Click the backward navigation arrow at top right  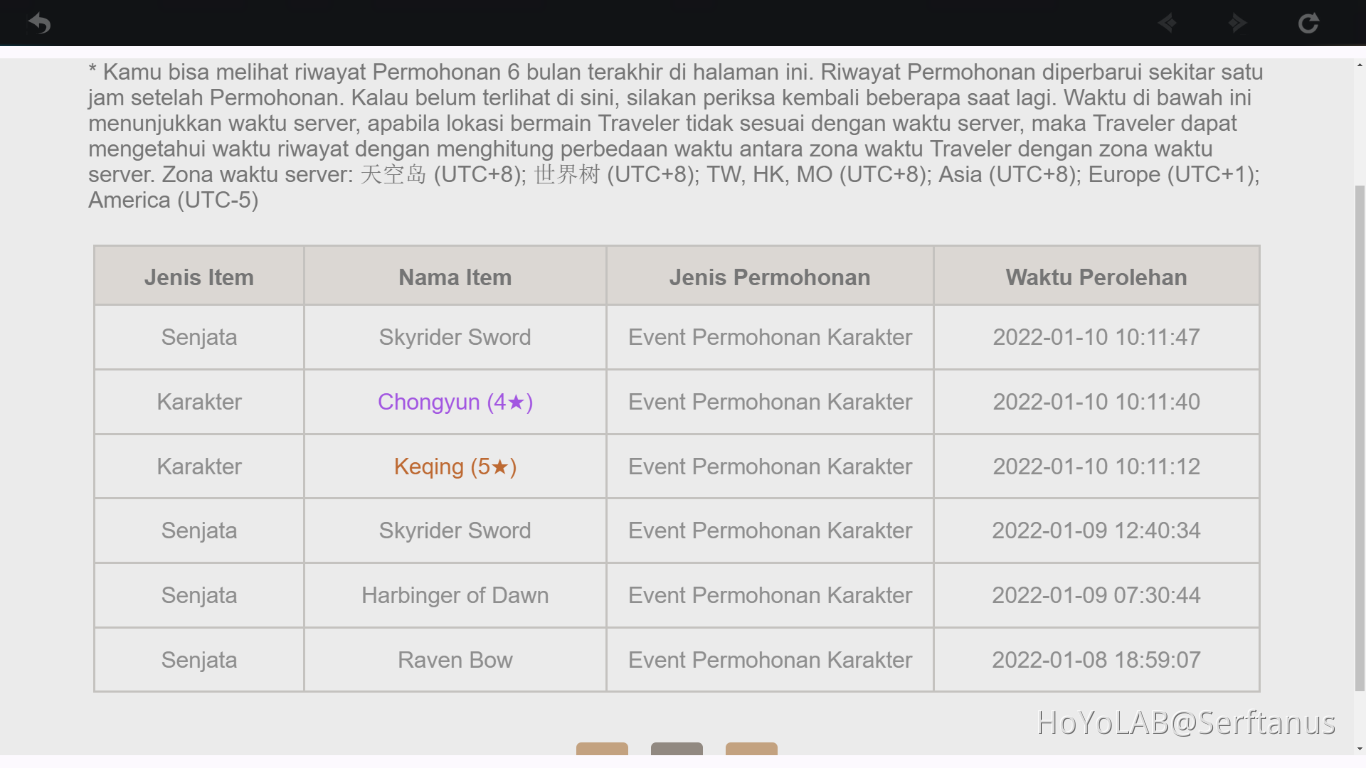click(x=1167, y=22)
